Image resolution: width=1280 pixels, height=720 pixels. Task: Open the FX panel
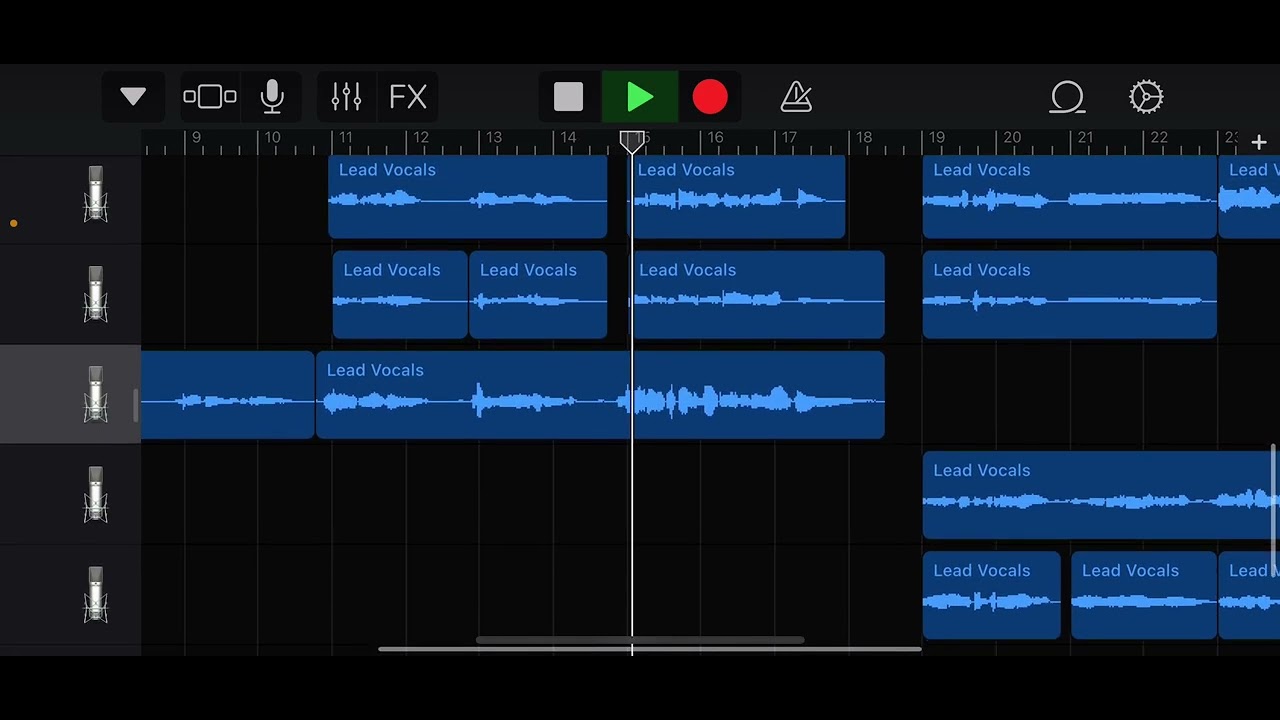(408, 97)
